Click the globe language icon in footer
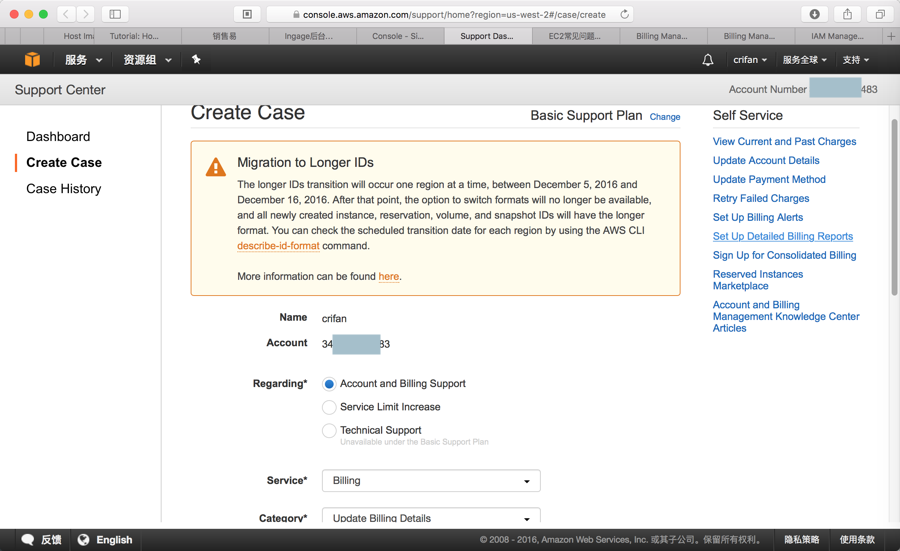900x551 pixels. point(84,540)
